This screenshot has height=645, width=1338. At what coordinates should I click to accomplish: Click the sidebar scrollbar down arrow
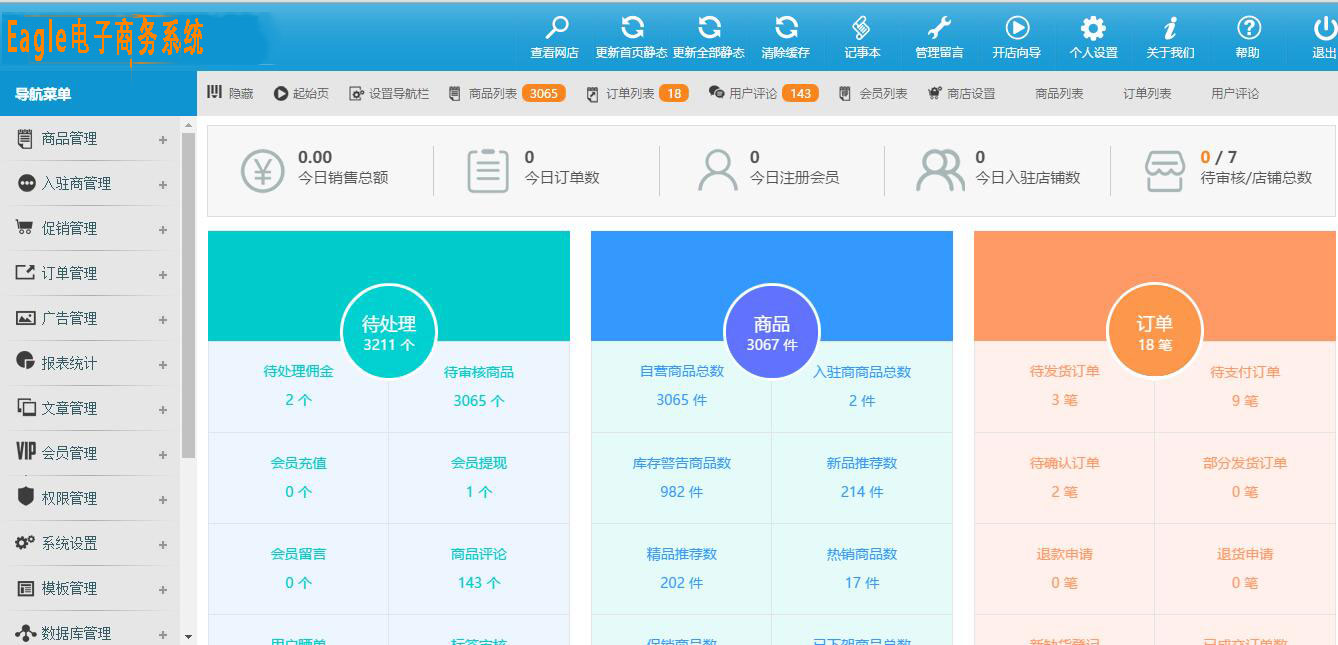(x=188, y=636)
